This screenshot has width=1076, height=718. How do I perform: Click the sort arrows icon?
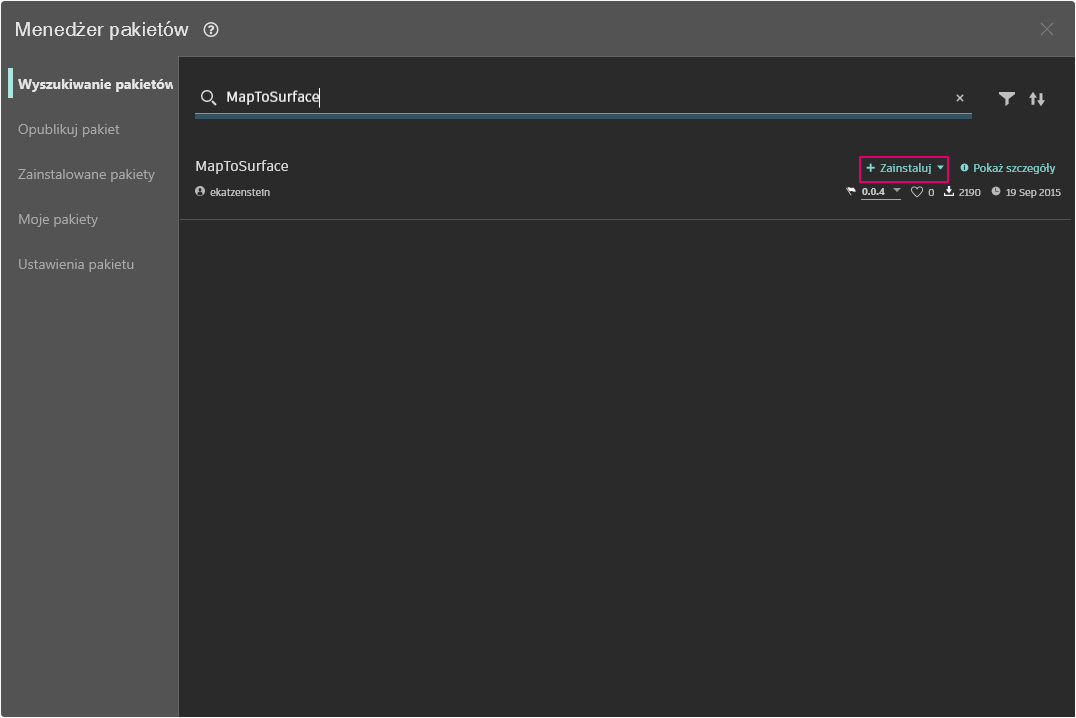(1037, 99)
